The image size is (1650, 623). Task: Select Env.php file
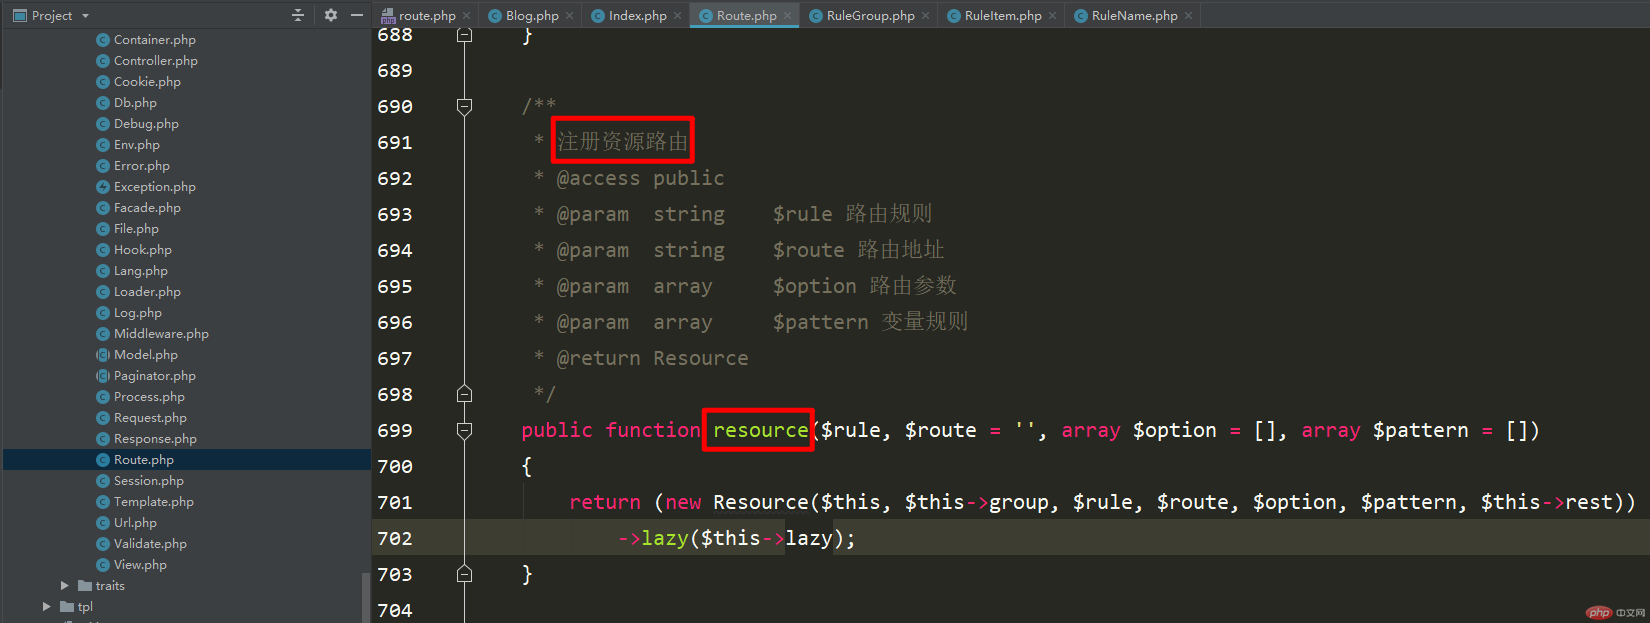(136, 145)
